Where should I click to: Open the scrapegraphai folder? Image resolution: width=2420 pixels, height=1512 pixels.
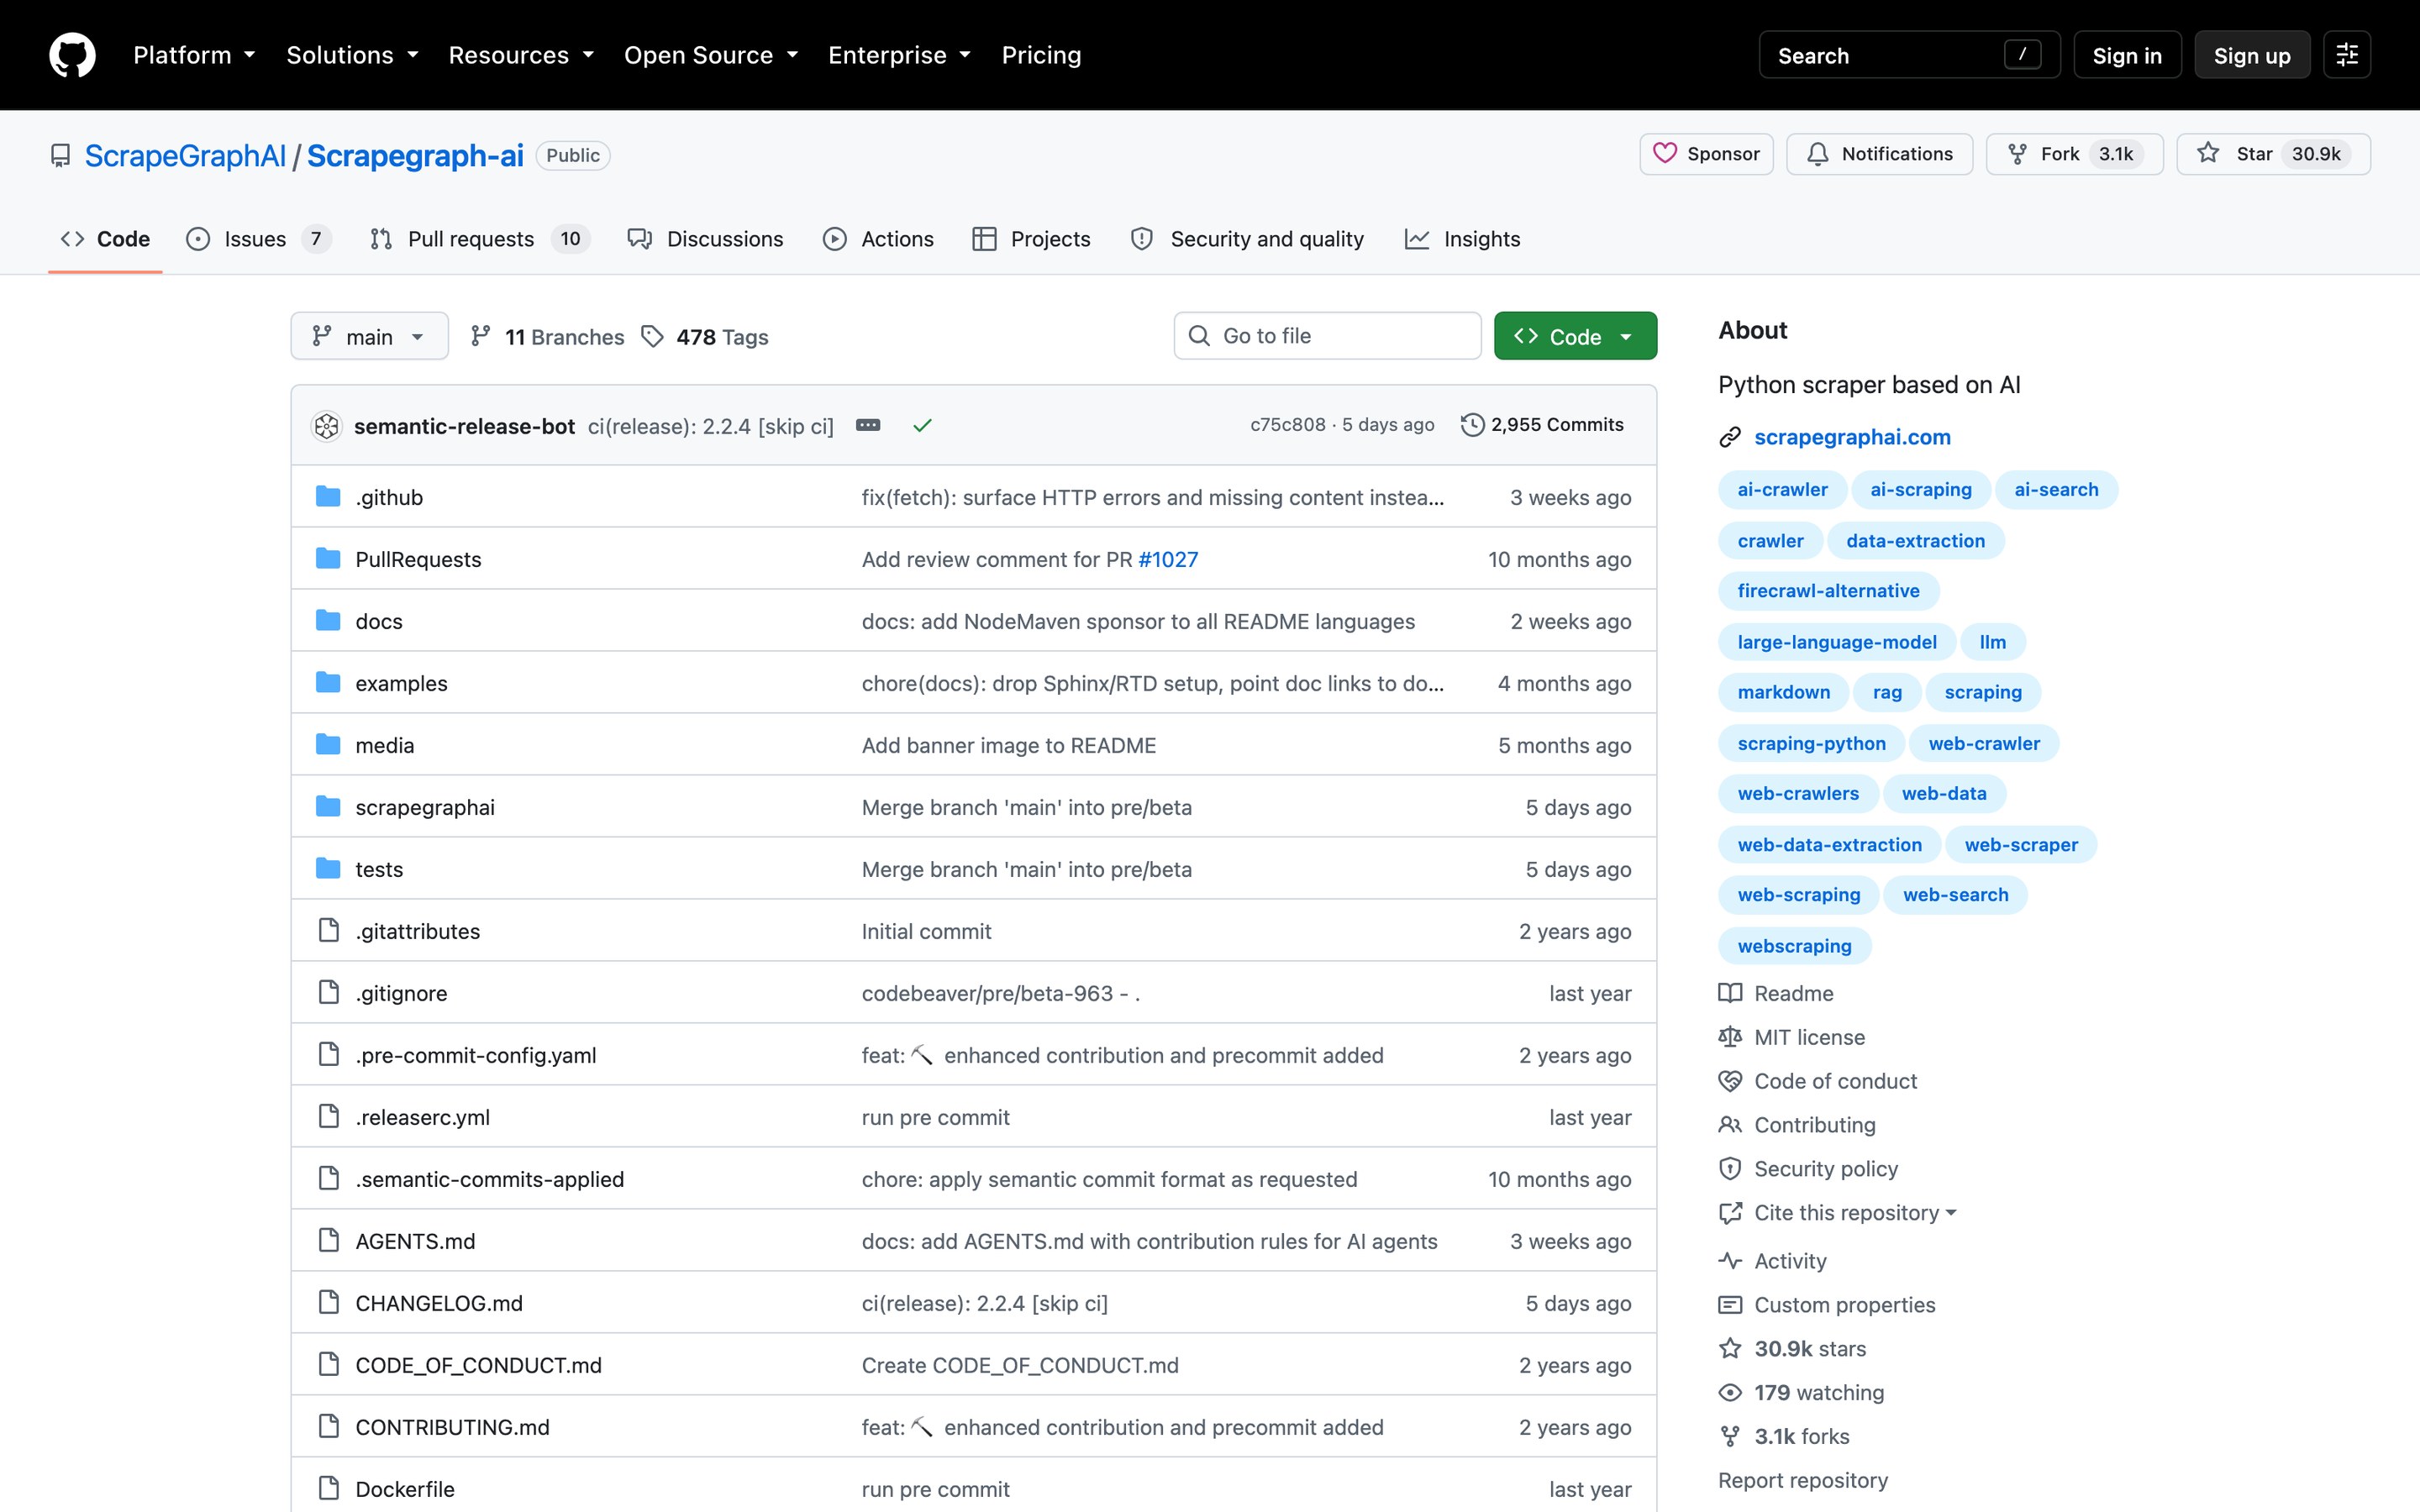(425, 807)
